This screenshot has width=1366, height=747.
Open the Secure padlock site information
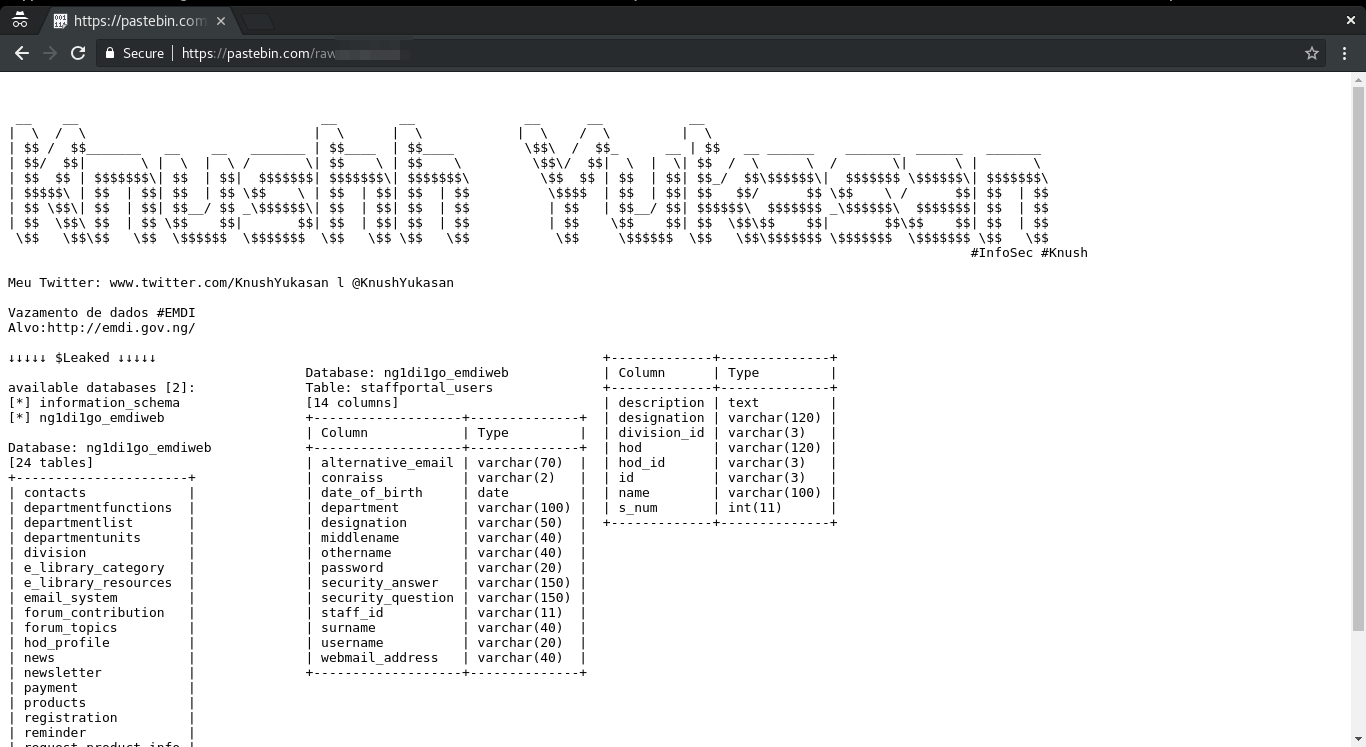(109, 53)
